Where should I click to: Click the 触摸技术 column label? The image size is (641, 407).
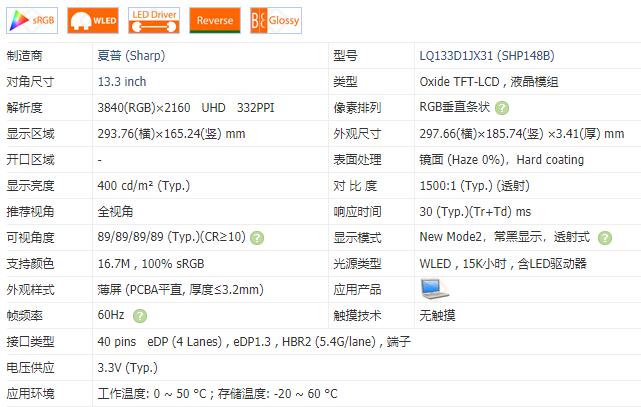[x=357, y=315]
